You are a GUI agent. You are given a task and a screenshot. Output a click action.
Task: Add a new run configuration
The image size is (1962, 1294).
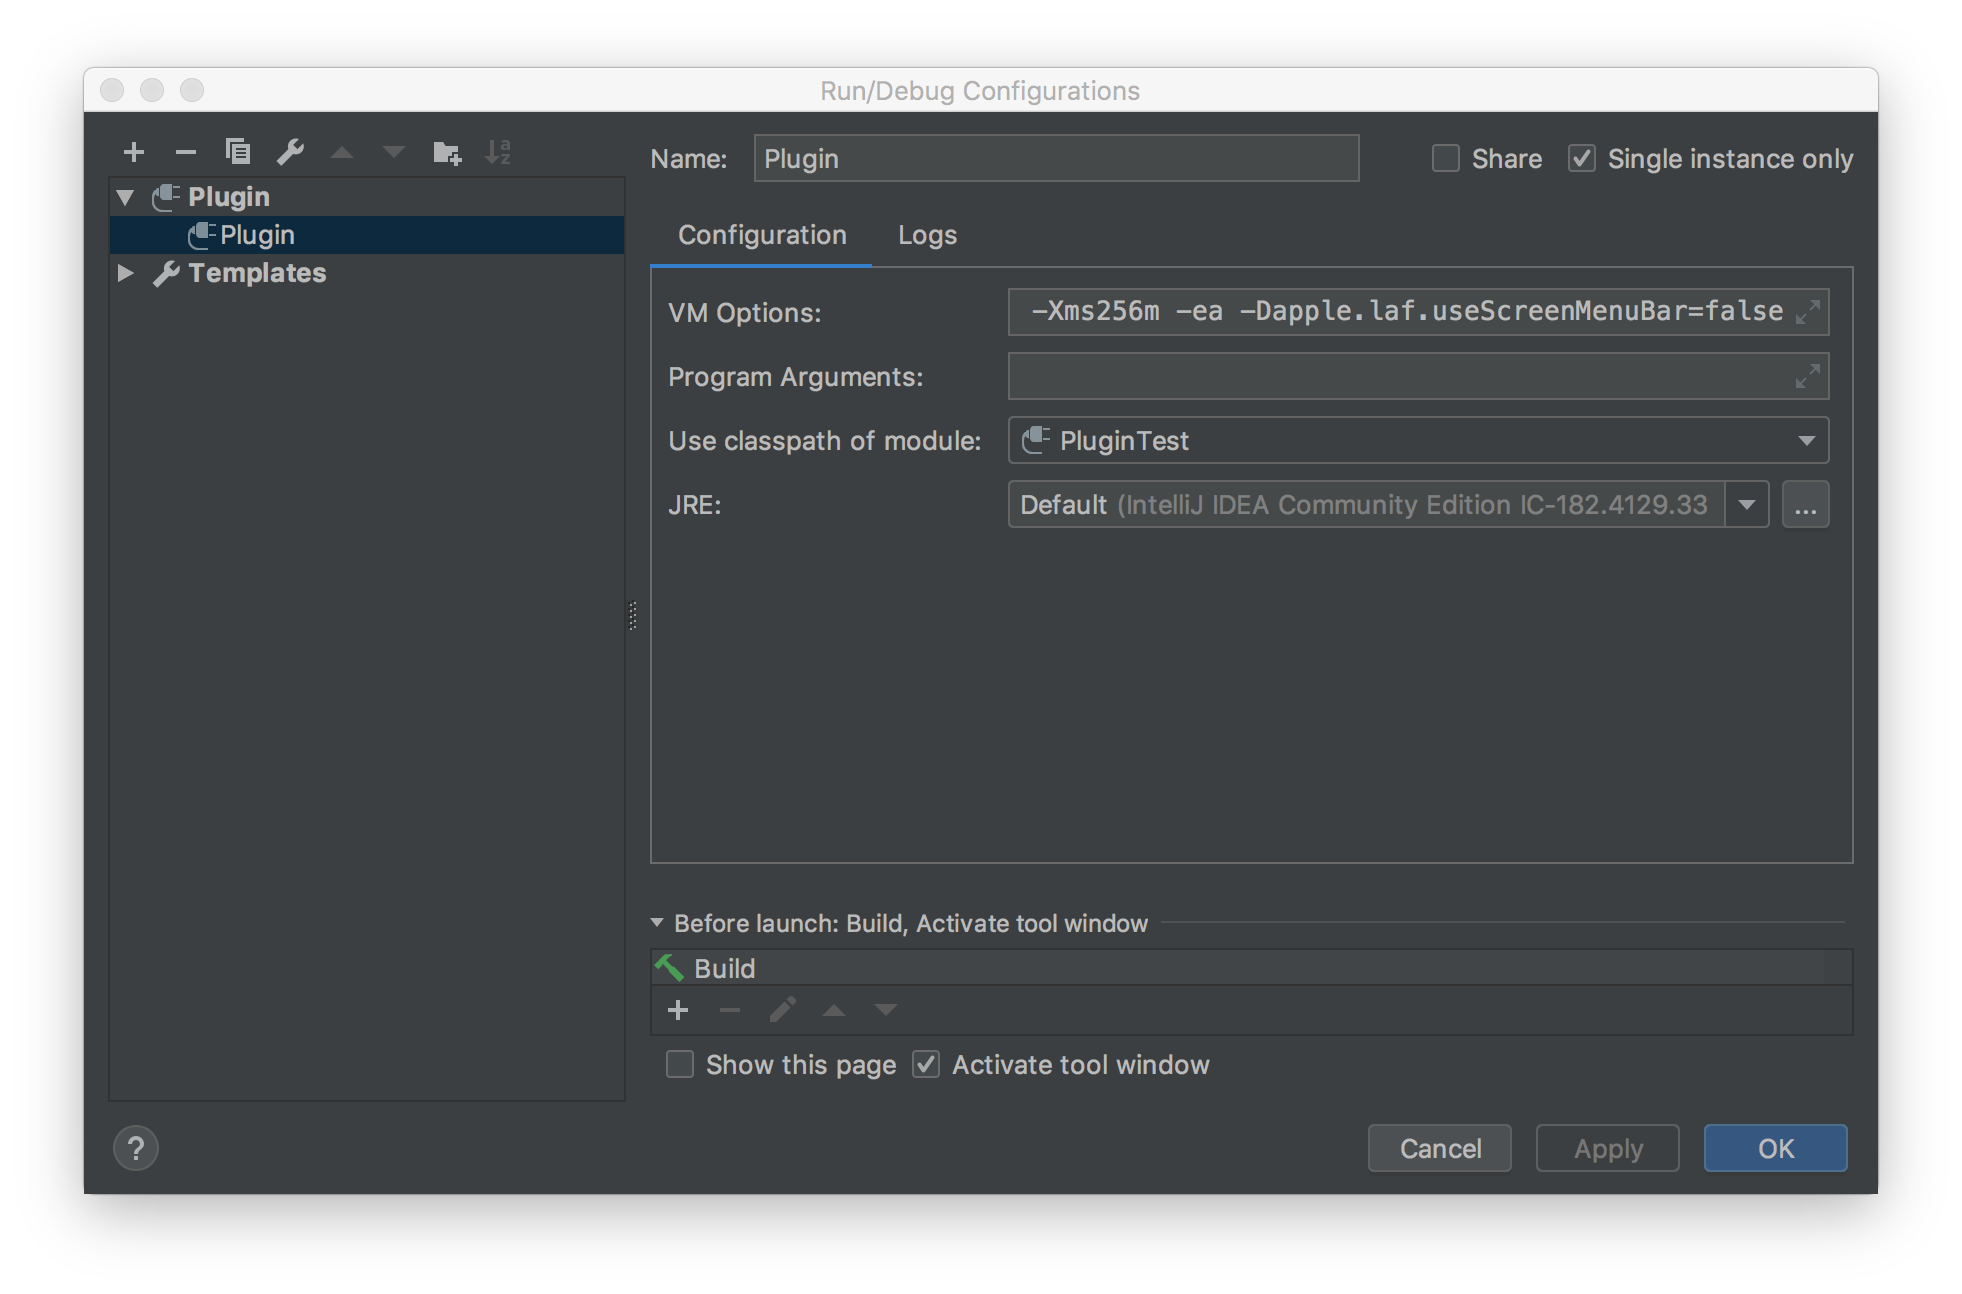point(134,152)
